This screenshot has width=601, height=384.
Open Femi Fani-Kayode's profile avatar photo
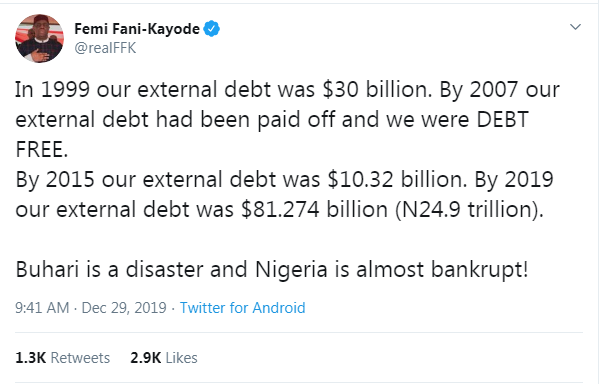(x=39, y=38)
